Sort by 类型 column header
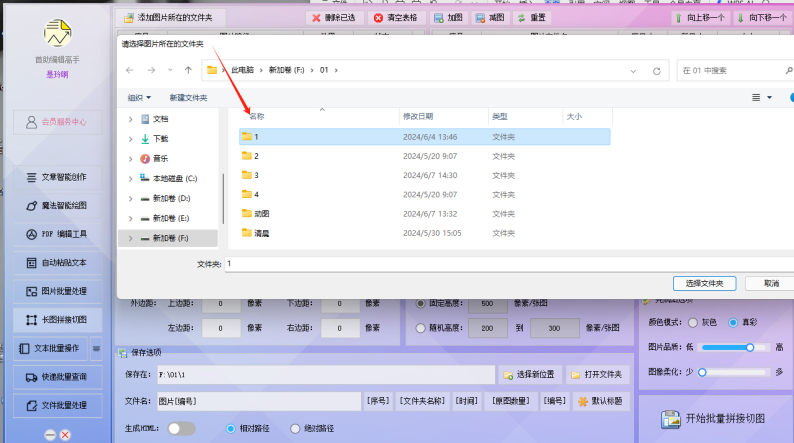 pyautogui.click(x=500, y=116)
